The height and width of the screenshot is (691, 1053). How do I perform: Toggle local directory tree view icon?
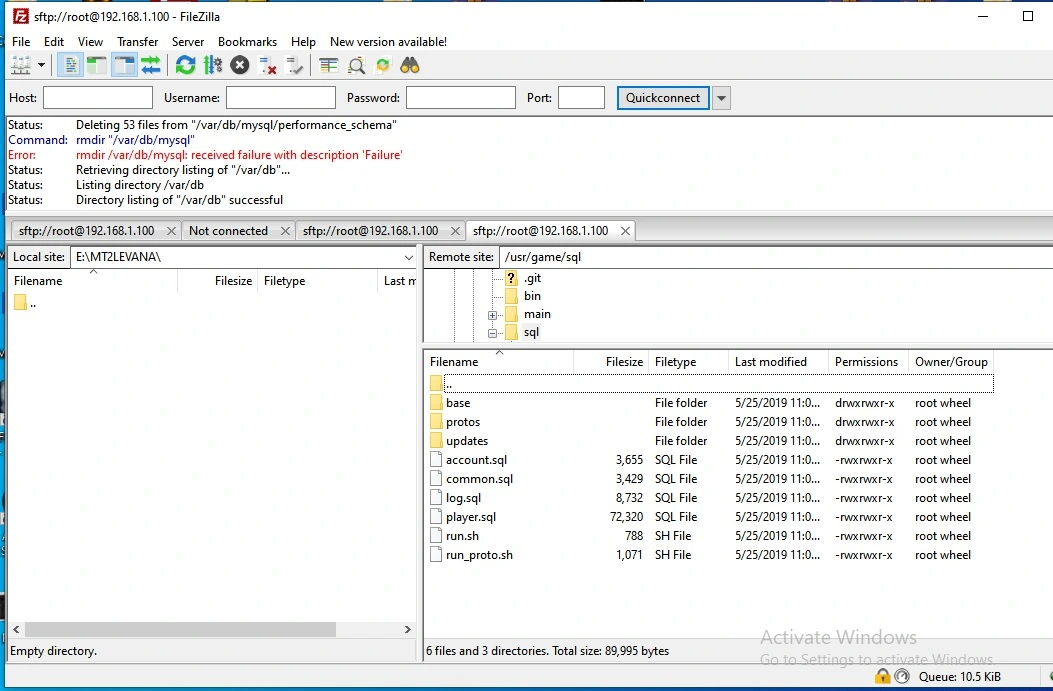click(x=97, y=66)
